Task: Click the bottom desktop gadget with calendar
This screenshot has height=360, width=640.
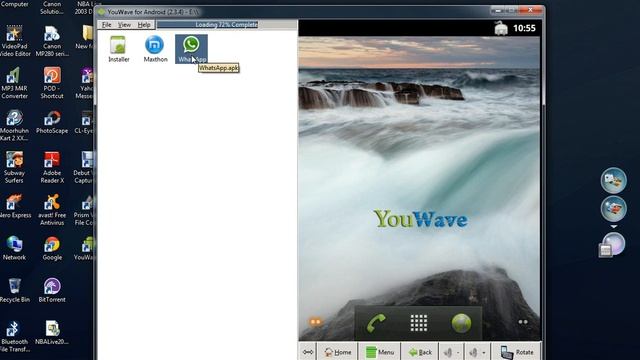Action: [x=611, y=245]
